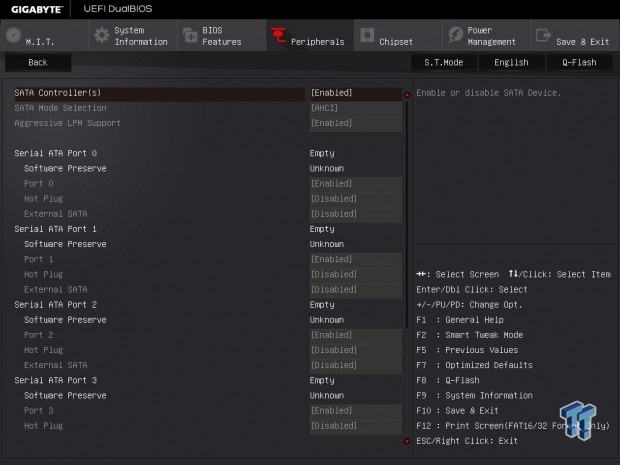Click Software Preserve under Port 2
Viewport: 620px width, 465px height.
(x=65, y=320)
